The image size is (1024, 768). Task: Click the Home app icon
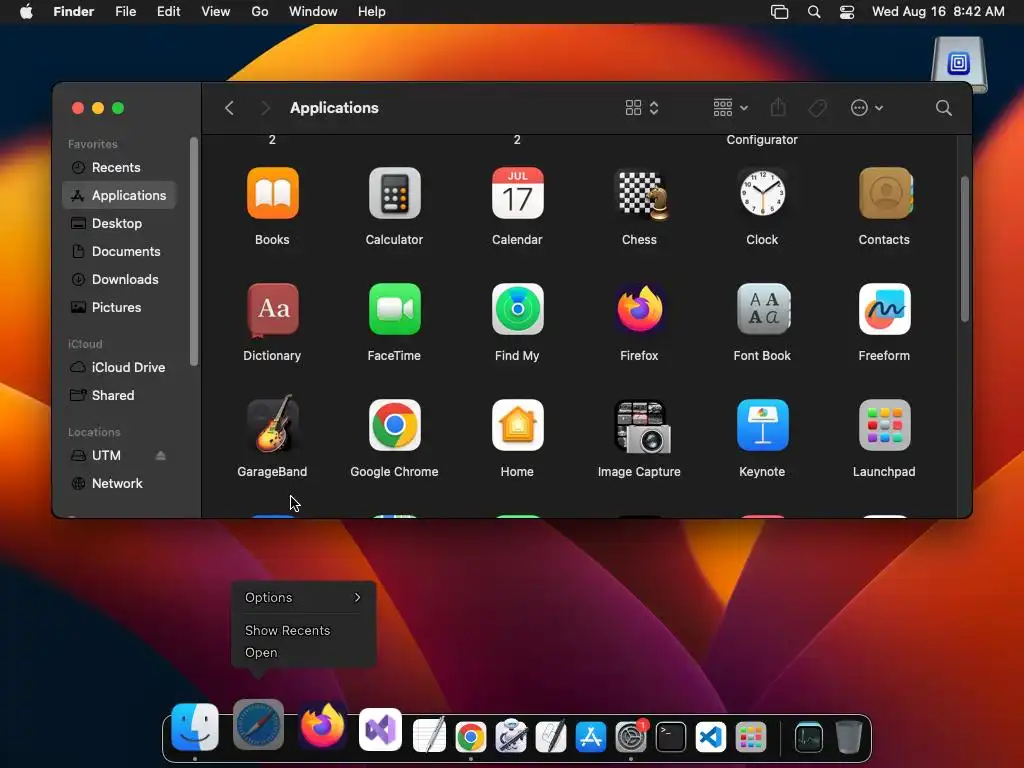point(517,425)
